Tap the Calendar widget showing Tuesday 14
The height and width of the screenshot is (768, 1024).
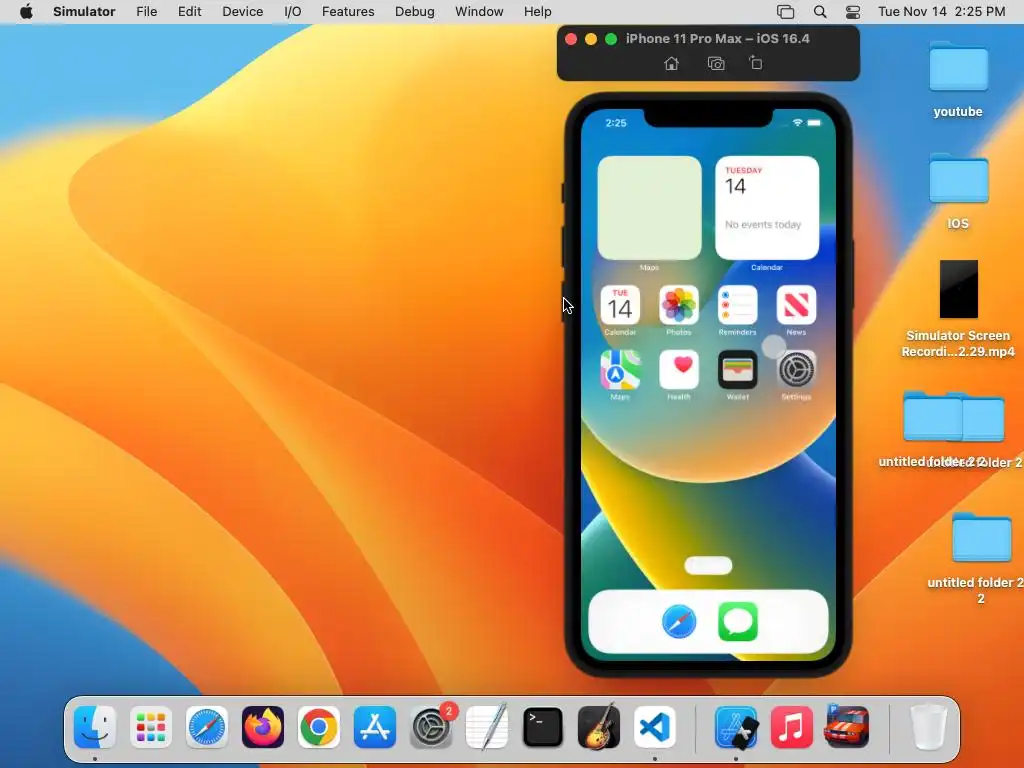(767, 208)
